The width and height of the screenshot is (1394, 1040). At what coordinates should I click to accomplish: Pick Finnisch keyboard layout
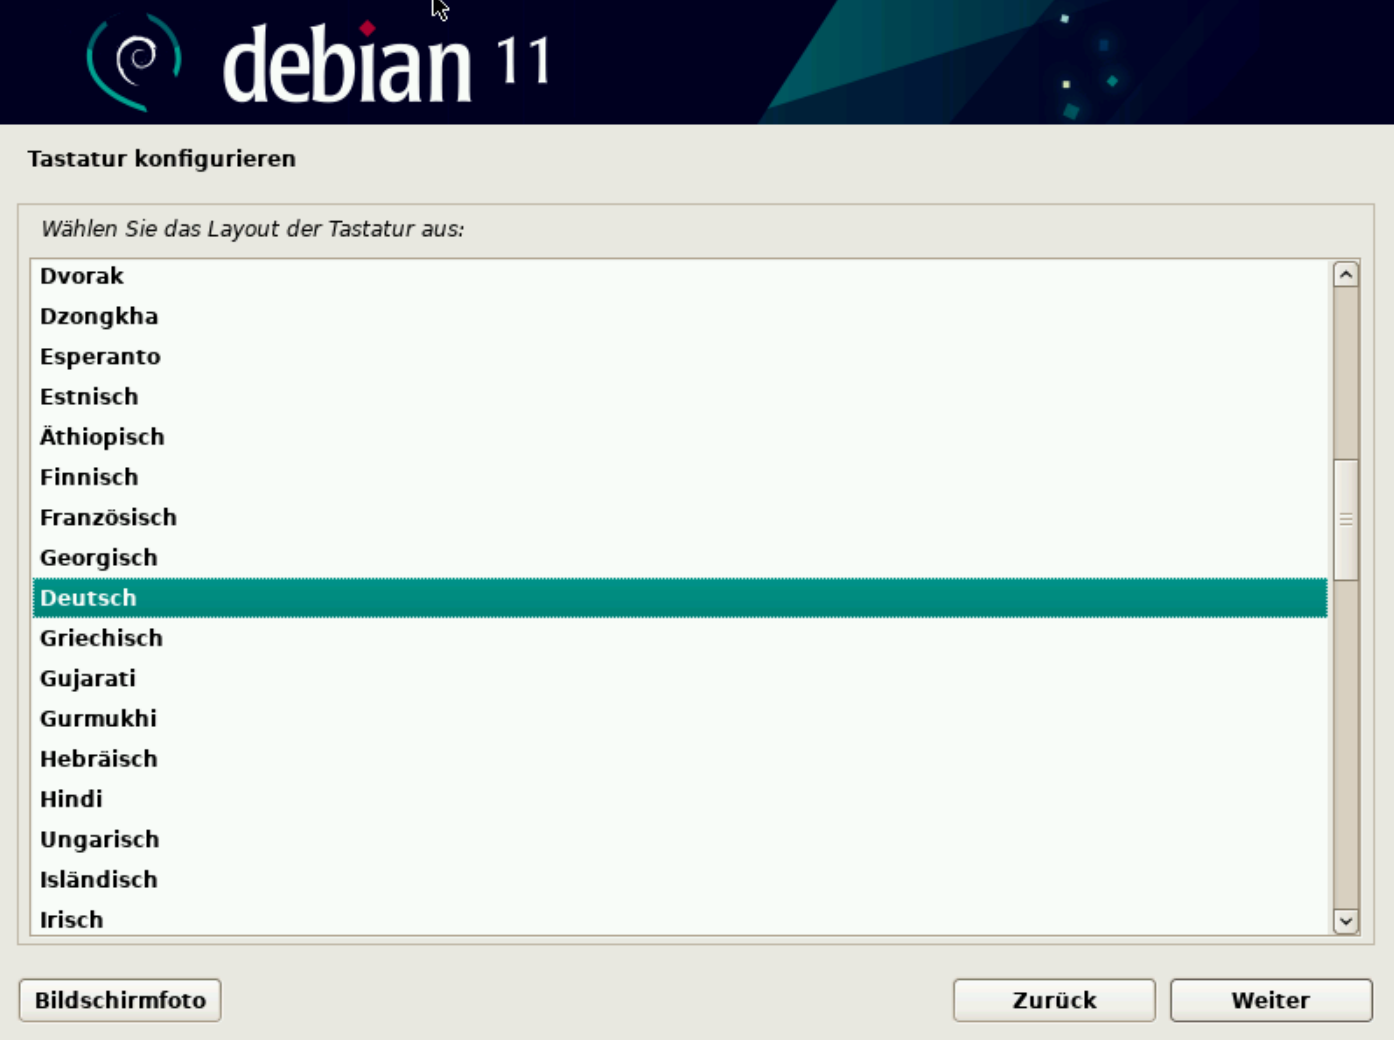[680, 477]
